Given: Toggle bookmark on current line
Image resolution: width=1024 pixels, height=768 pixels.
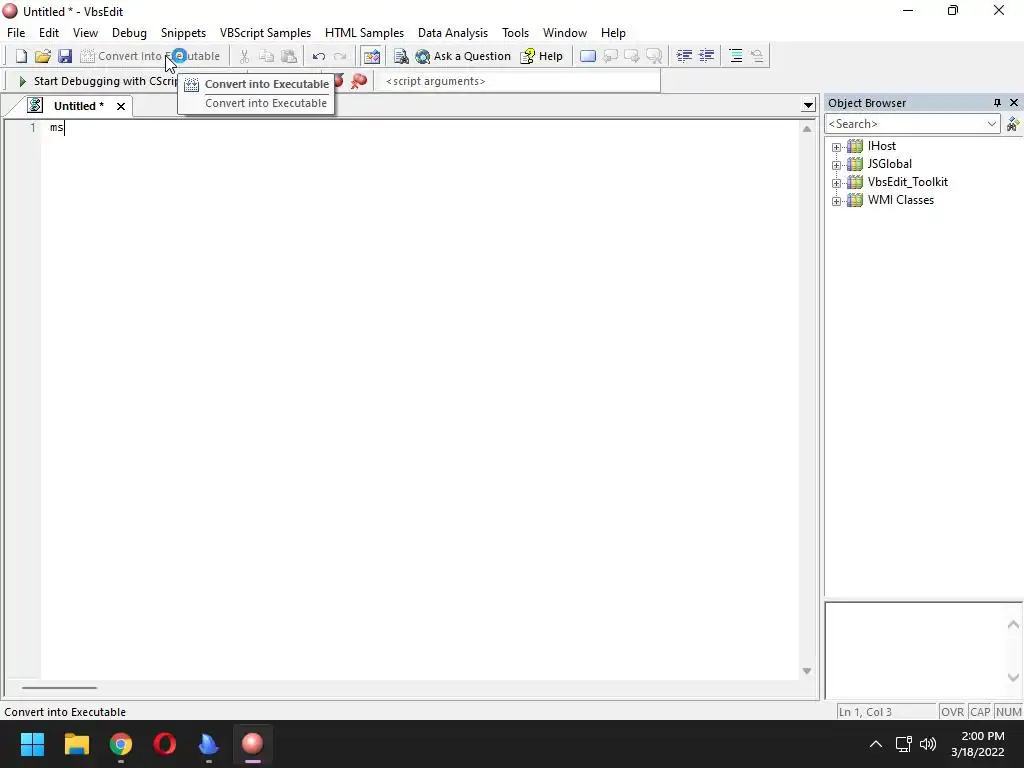Looking at the screenshot, I should coord(588,56).
